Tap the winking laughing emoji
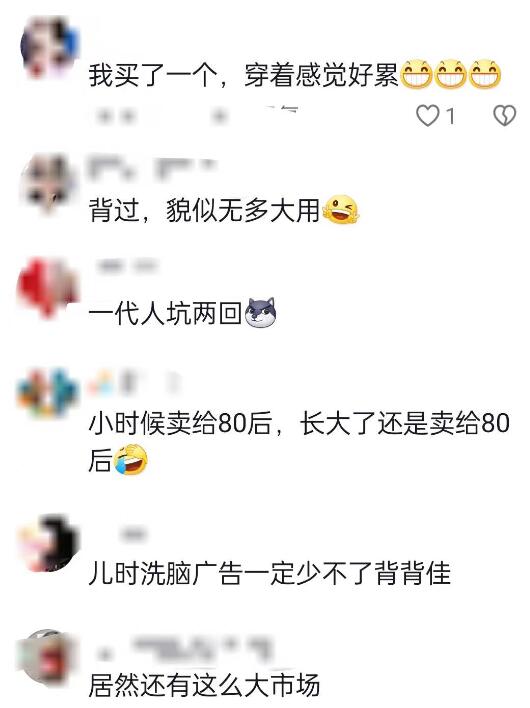Viewport: 530px width, 708px height. pyautogui.click(x=340, y=210)
